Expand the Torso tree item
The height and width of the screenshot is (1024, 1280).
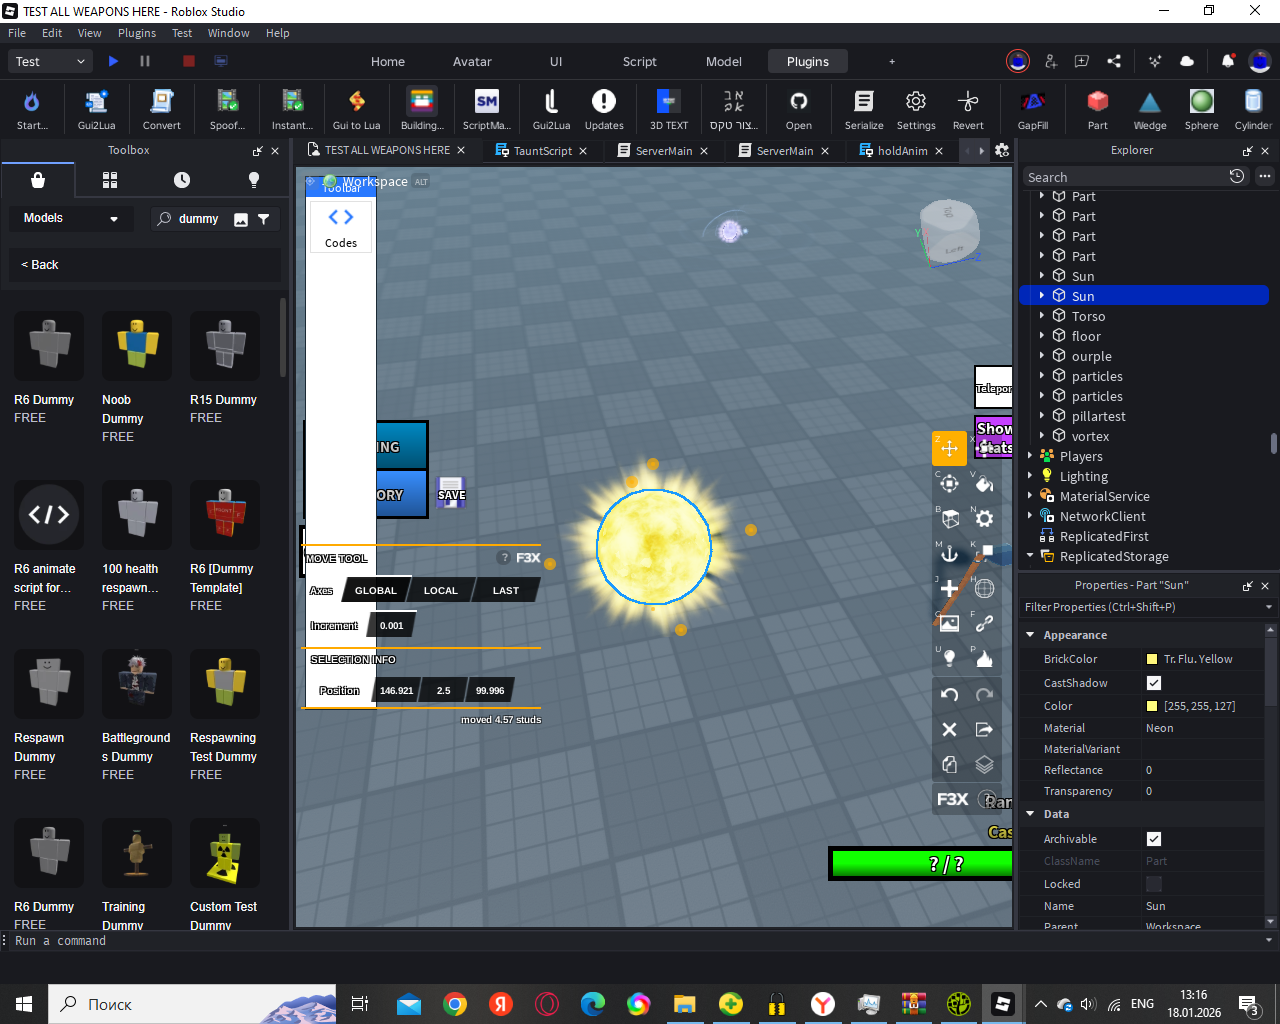[1042, 315]
